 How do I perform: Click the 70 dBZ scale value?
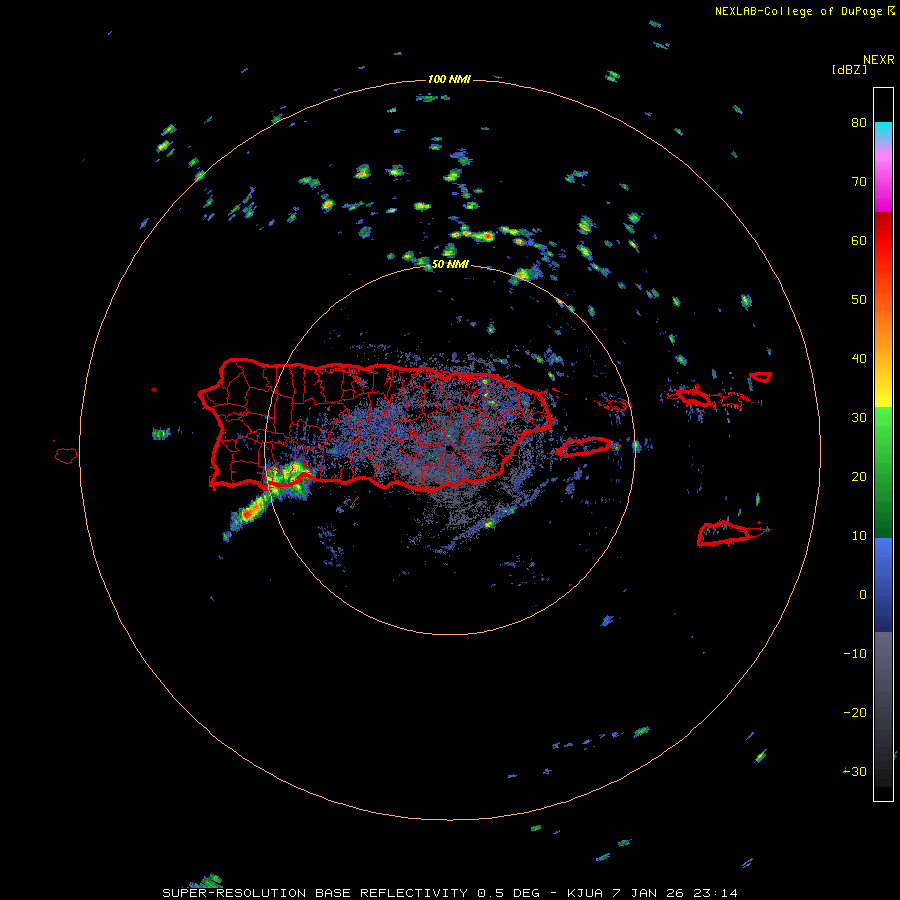pyautogui.click(x=859, y=182)
